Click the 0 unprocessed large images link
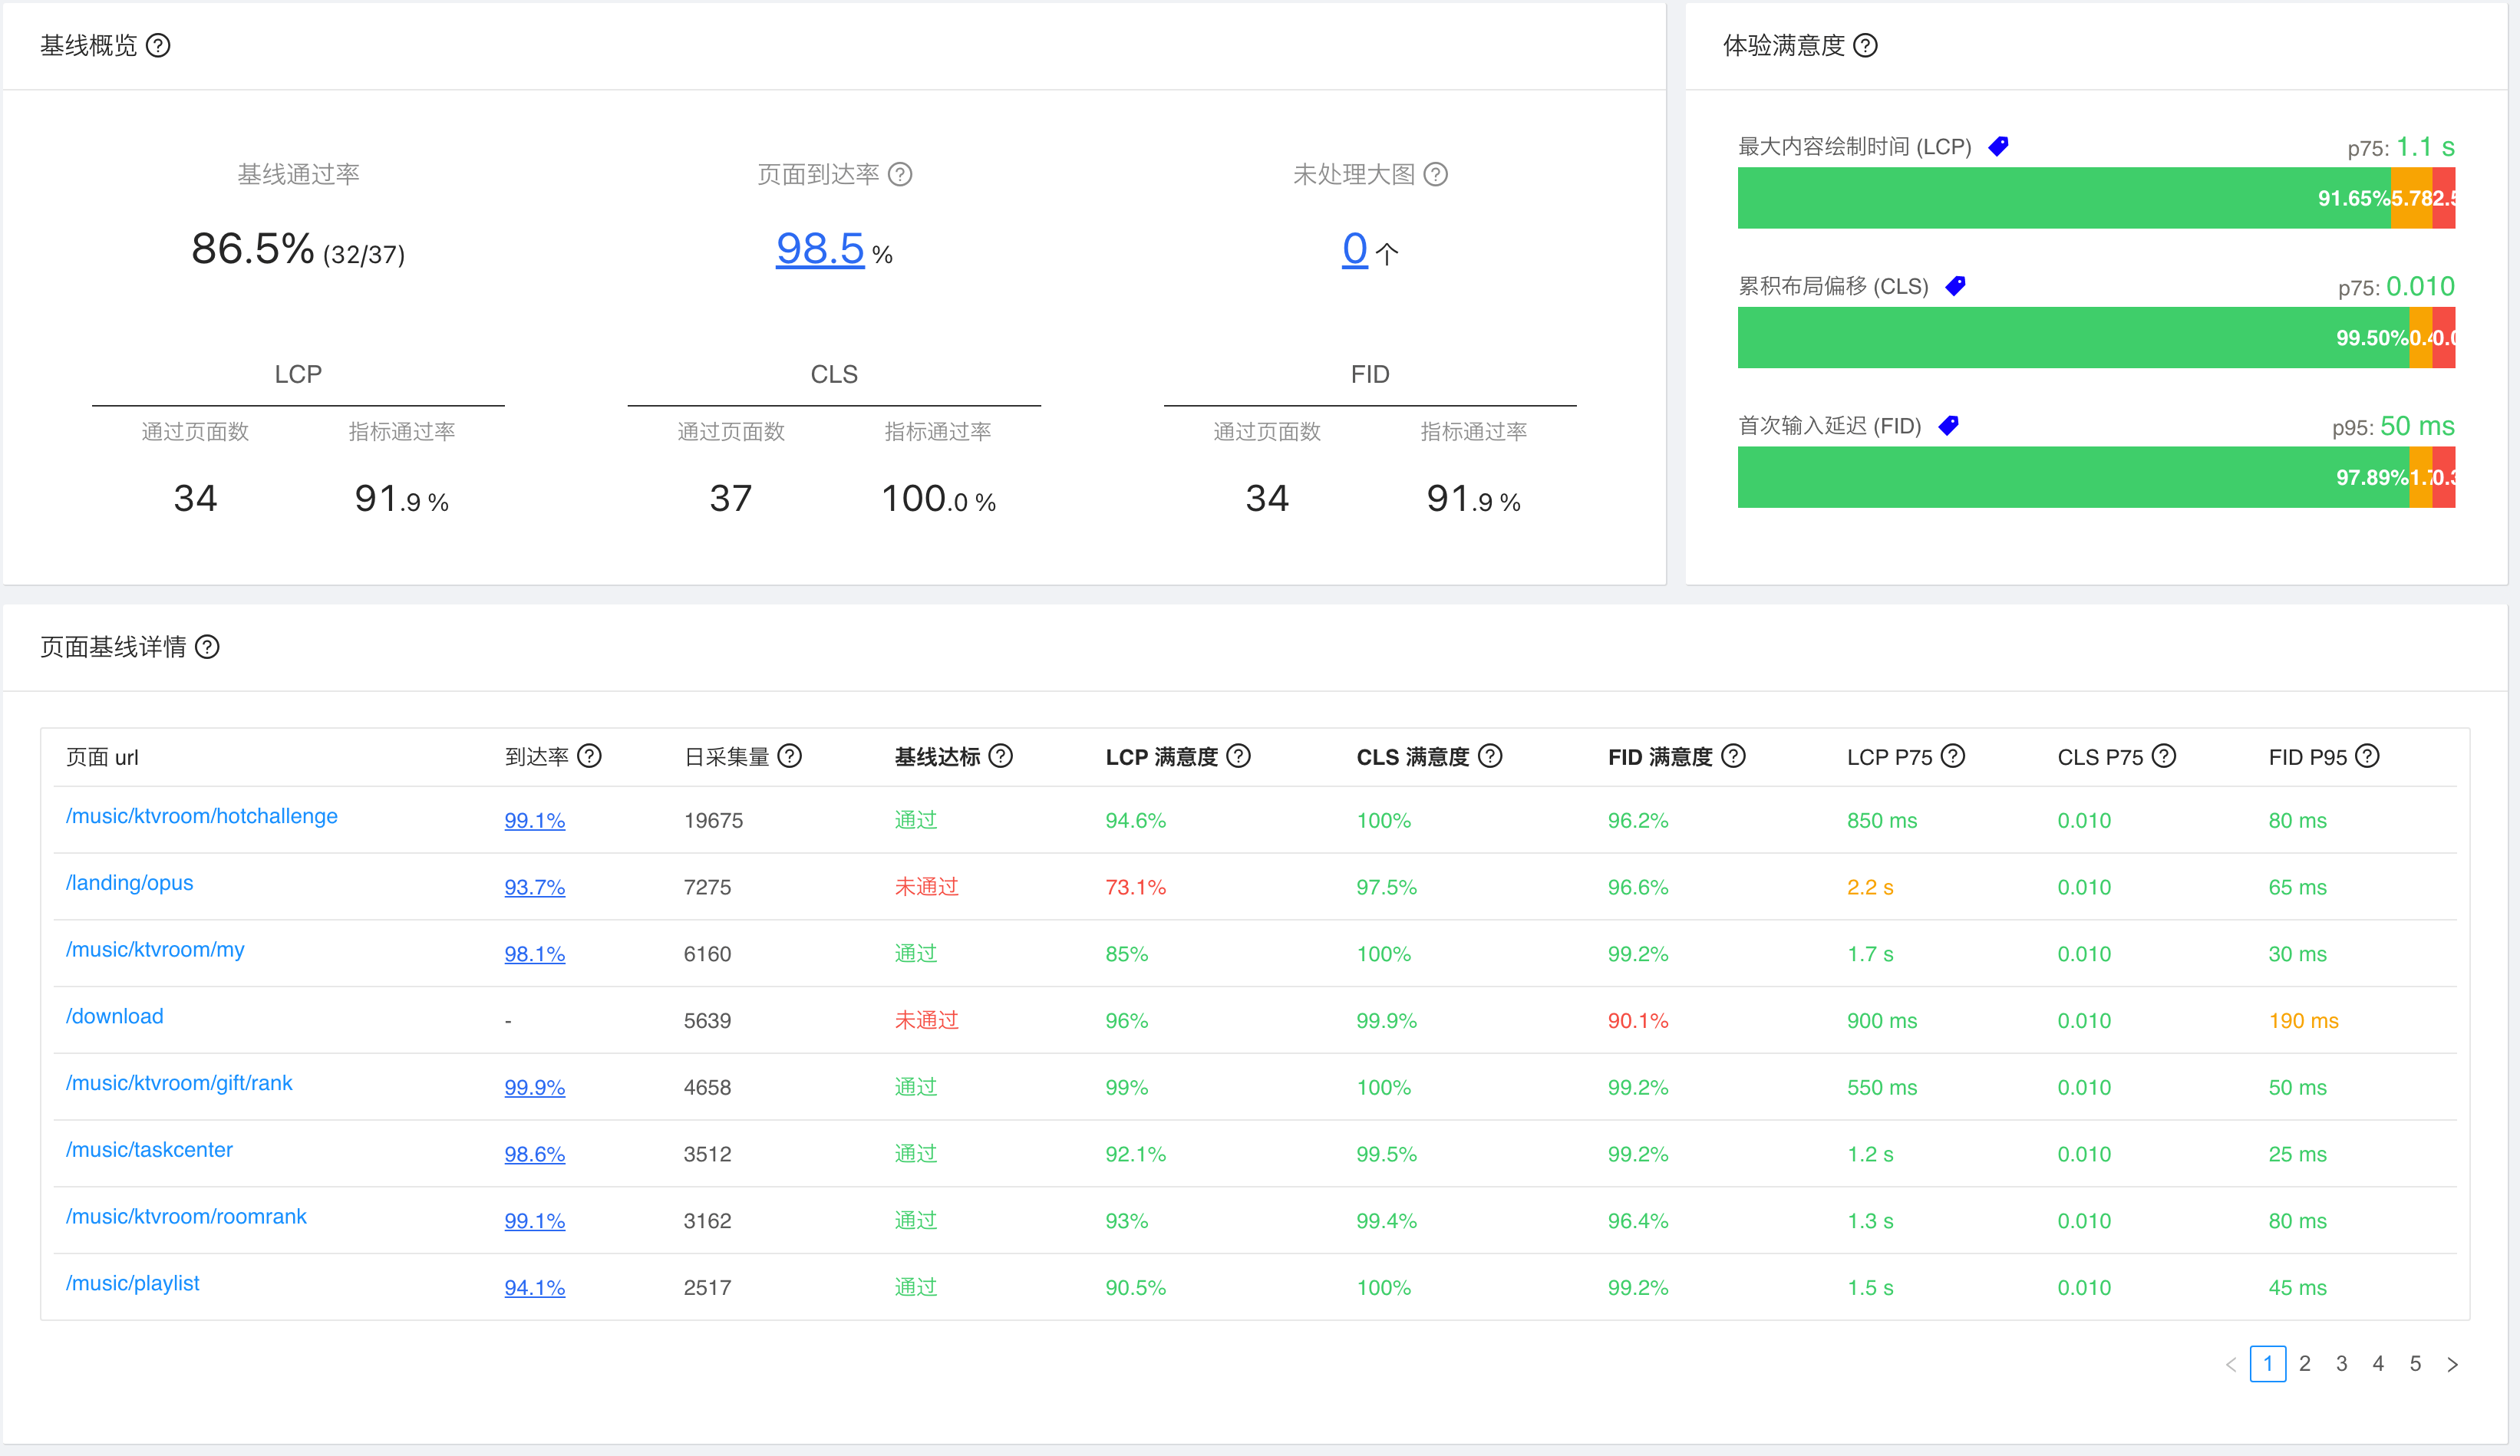 point(1354,248)
